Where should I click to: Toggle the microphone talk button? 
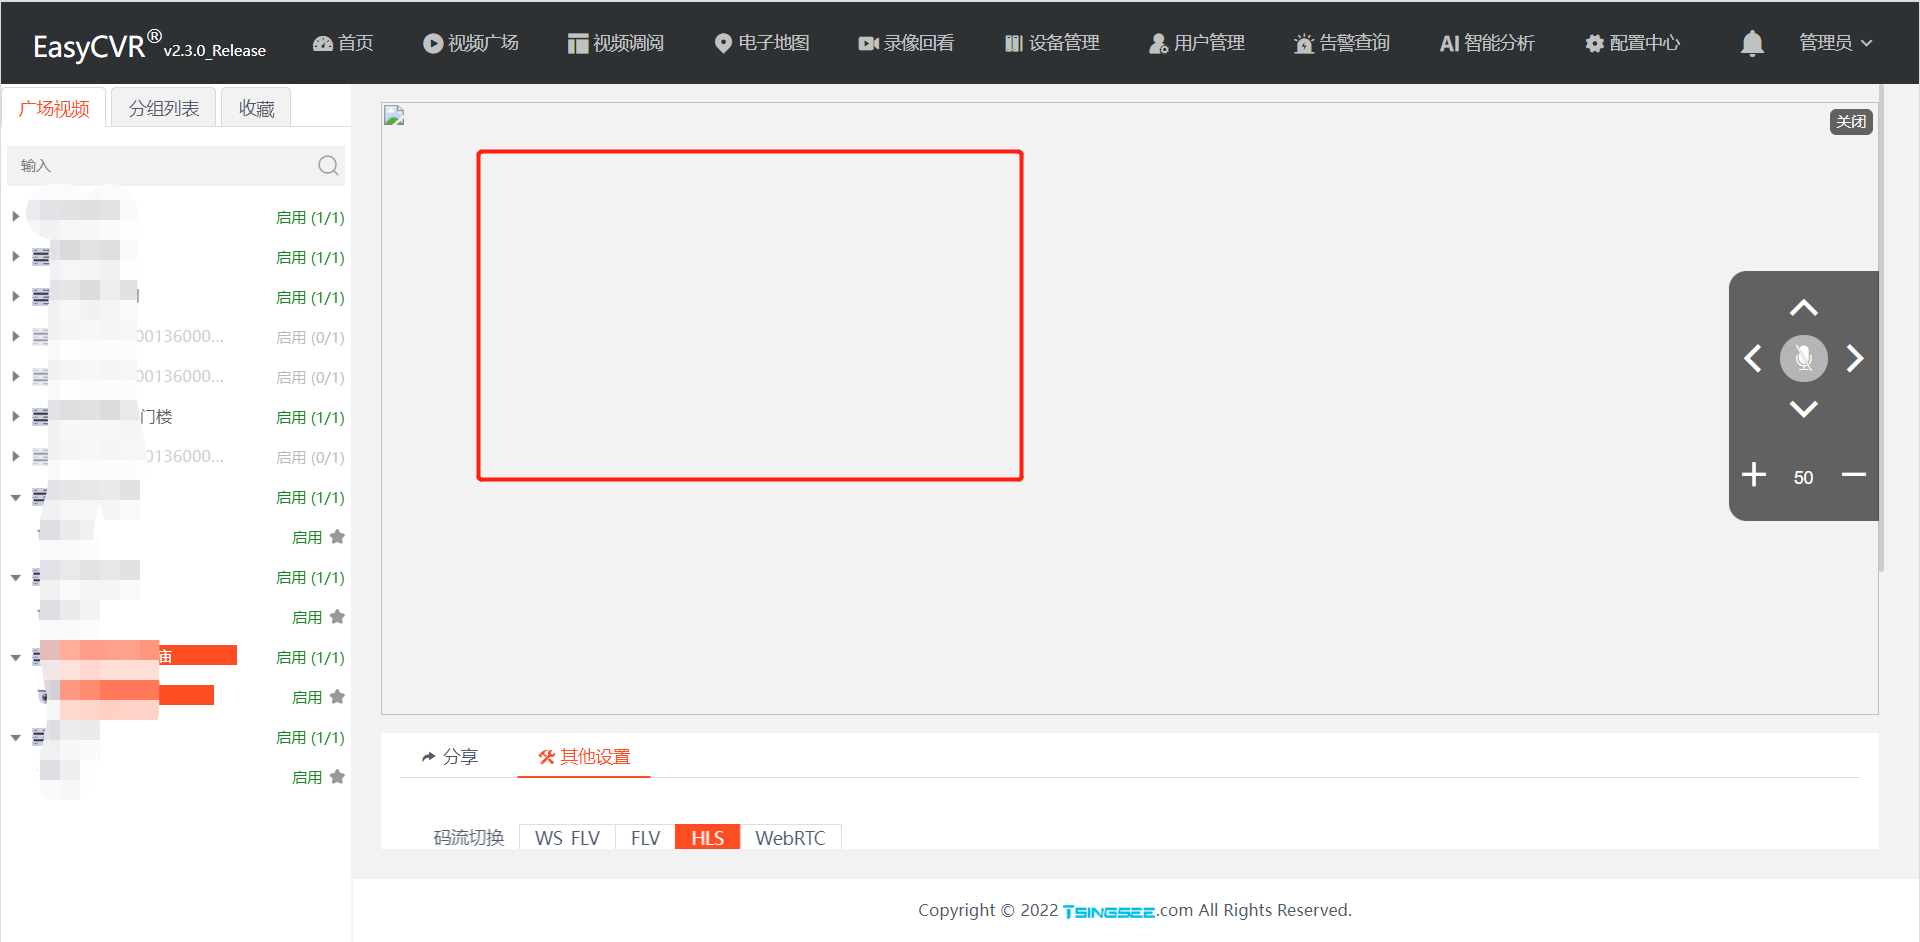pos(1804,358)
